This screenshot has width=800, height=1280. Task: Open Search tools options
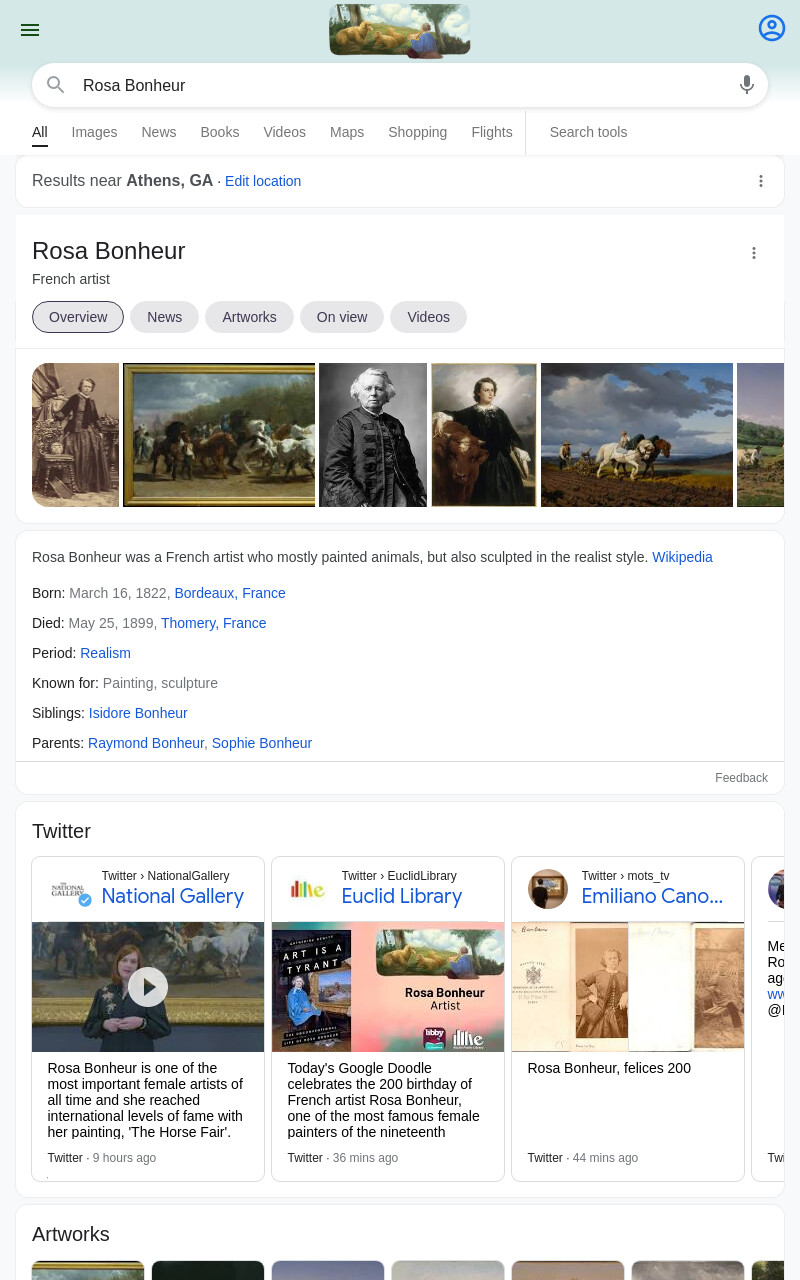point(588,132)
